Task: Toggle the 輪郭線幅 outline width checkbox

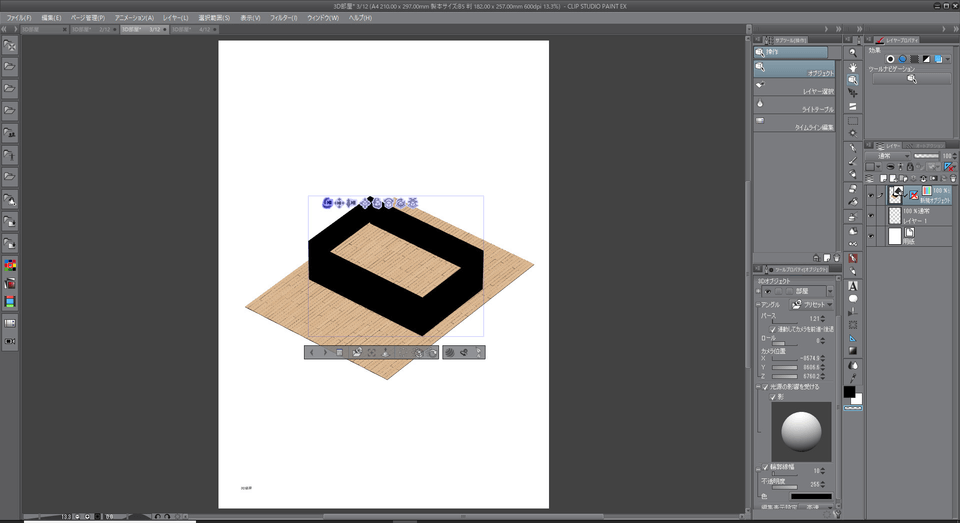Action: (x=766, y=467)
